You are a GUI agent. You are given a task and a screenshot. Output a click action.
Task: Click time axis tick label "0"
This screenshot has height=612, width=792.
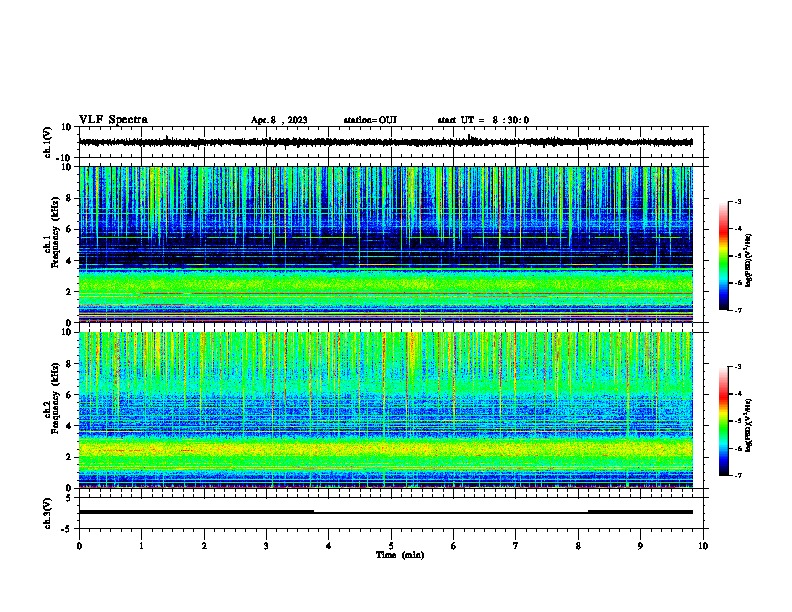pyautogui.click(x=79, y=546)
